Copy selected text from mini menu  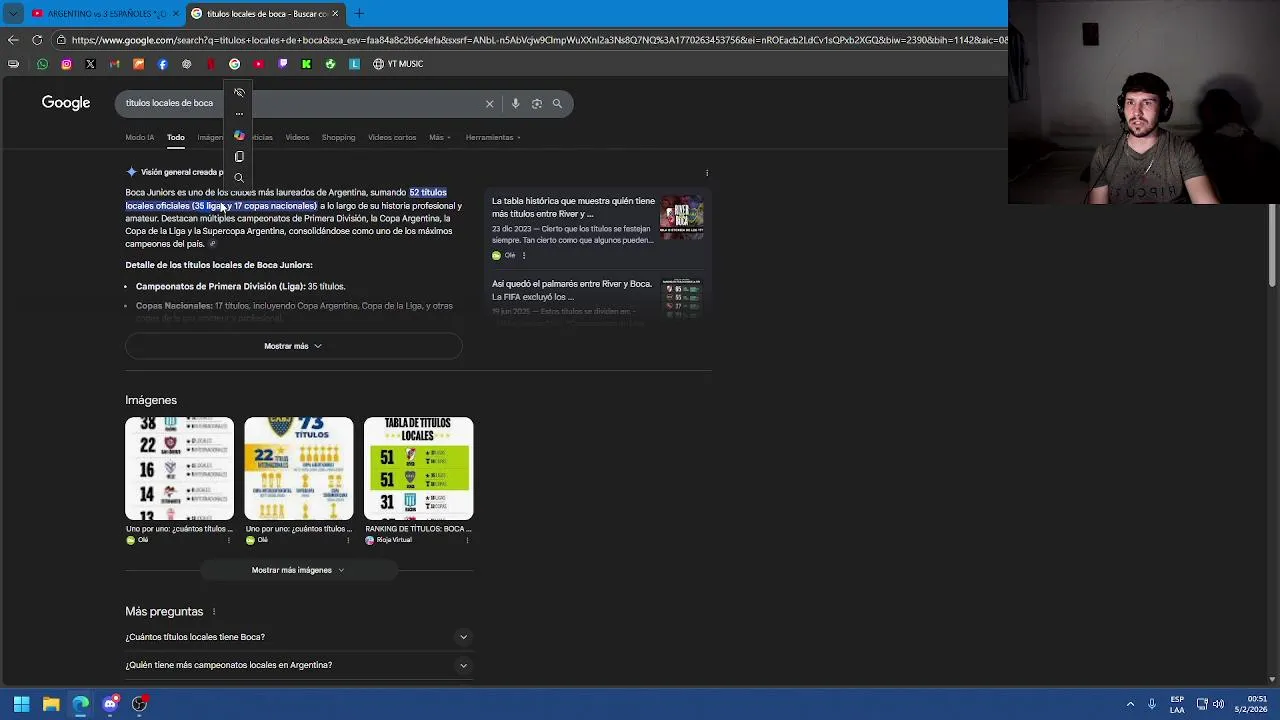[239, 157]
